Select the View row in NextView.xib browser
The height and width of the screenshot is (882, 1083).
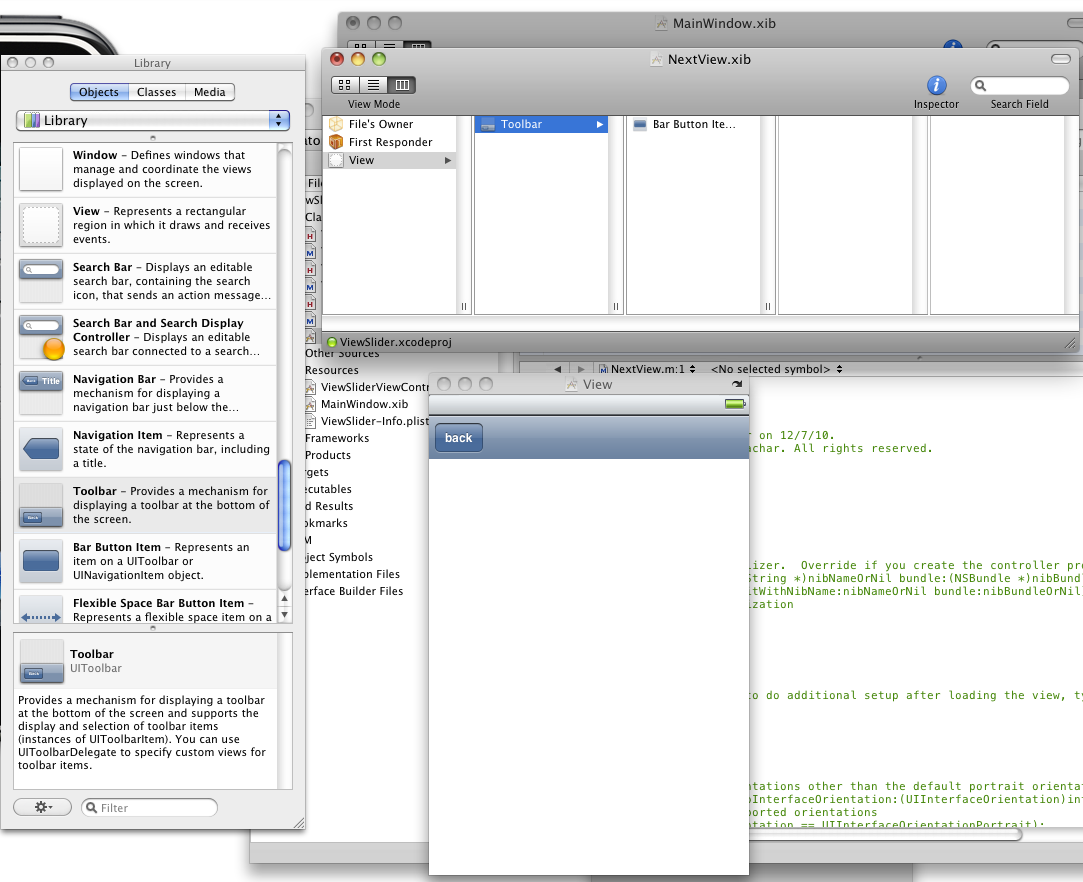390,160
